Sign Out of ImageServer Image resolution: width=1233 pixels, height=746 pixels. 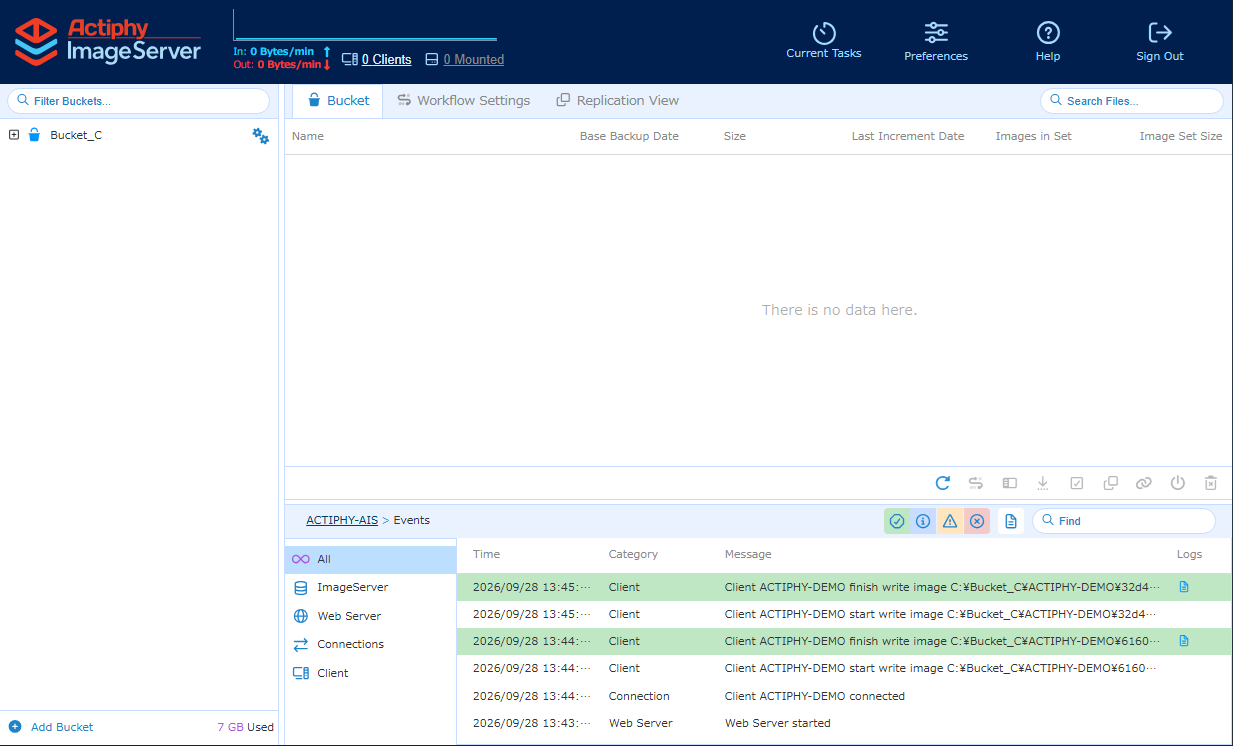point(1160,41)
